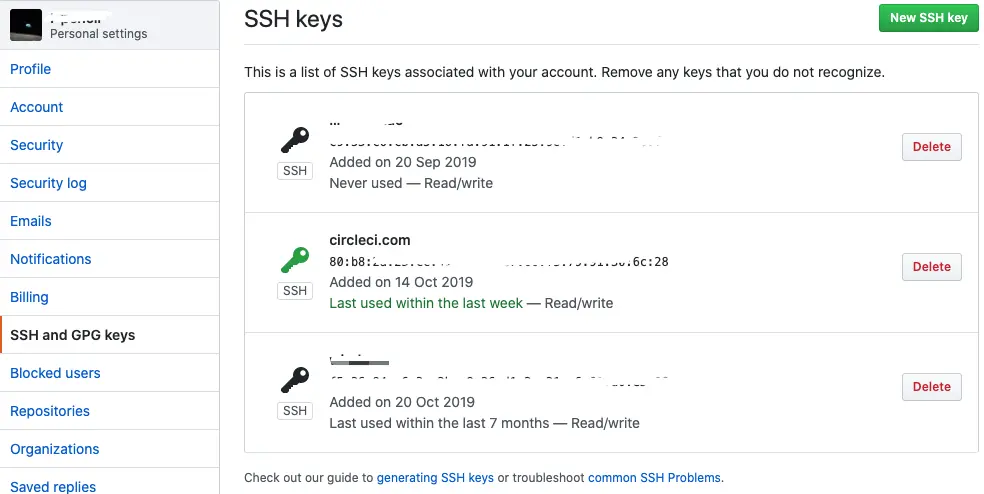The height and width of the screenshot is (494, 984).
Task: Click the black key icon added 20 Oct 2019
Action: point(295,380)
